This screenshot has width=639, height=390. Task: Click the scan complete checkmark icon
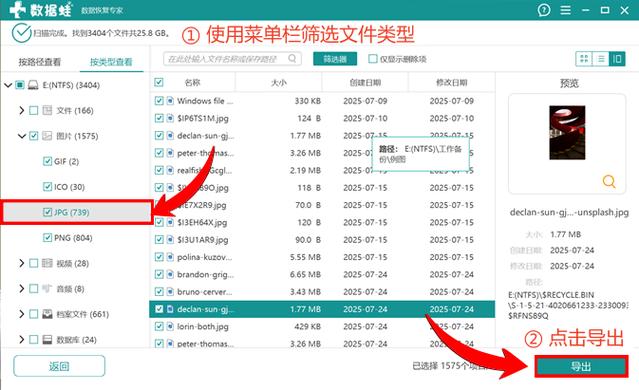point(21,33)
